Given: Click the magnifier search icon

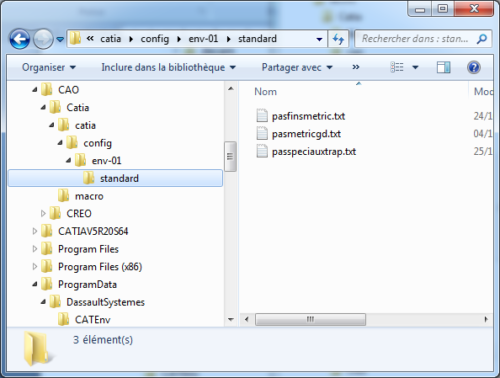Looking at the screenshot, I should pos(482,39).
